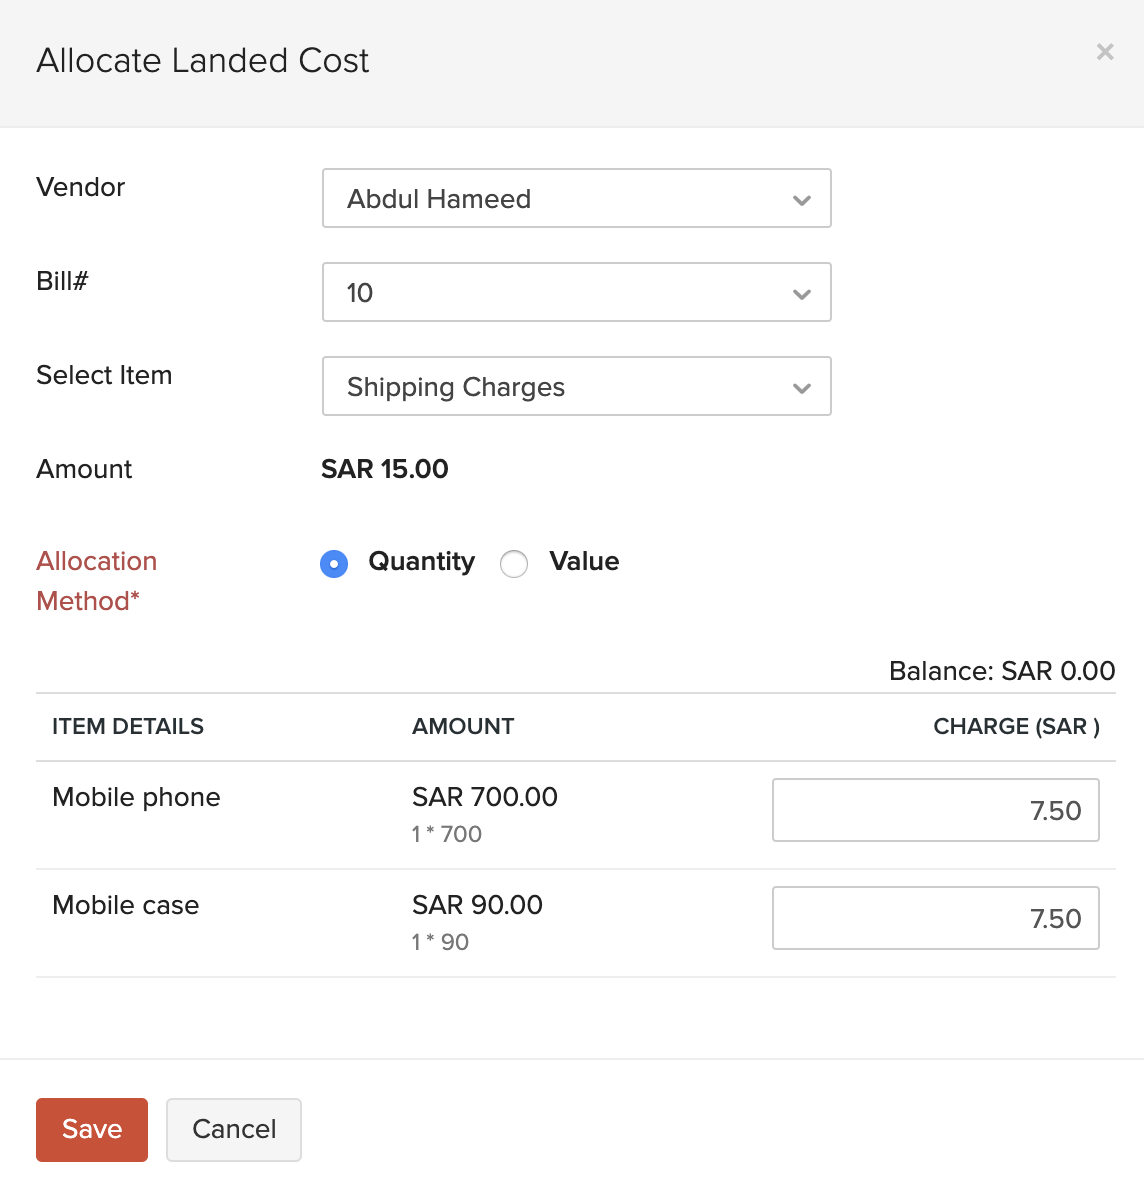Expand the Bill# dropdown
The height and width of the screenshot is (1192, 1144).
click(x=576, y=292)
